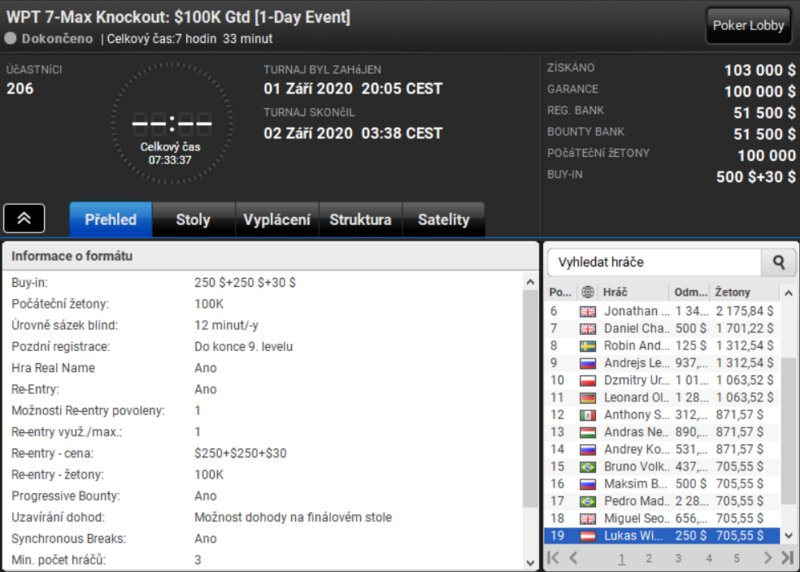Open the Satelity tab
The width and height of the screenshot is (800, 572).
(x=443, y=219)
